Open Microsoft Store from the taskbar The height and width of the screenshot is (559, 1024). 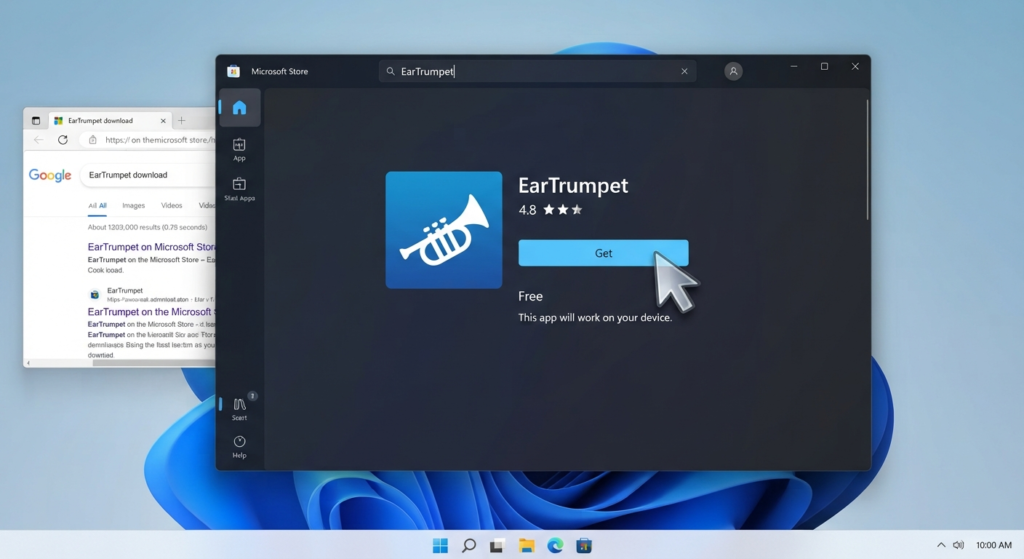pyautogui.click(x=584, y=546)
